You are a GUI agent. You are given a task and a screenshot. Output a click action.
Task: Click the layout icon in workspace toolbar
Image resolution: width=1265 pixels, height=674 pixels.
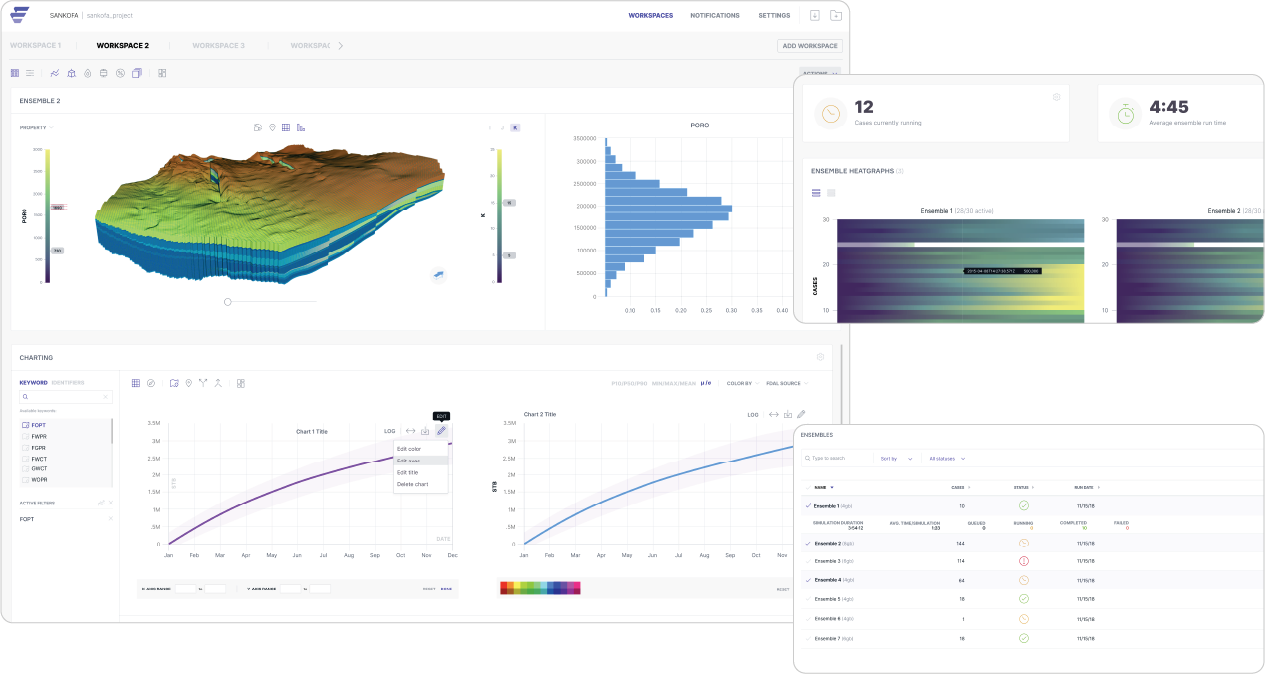162,73
